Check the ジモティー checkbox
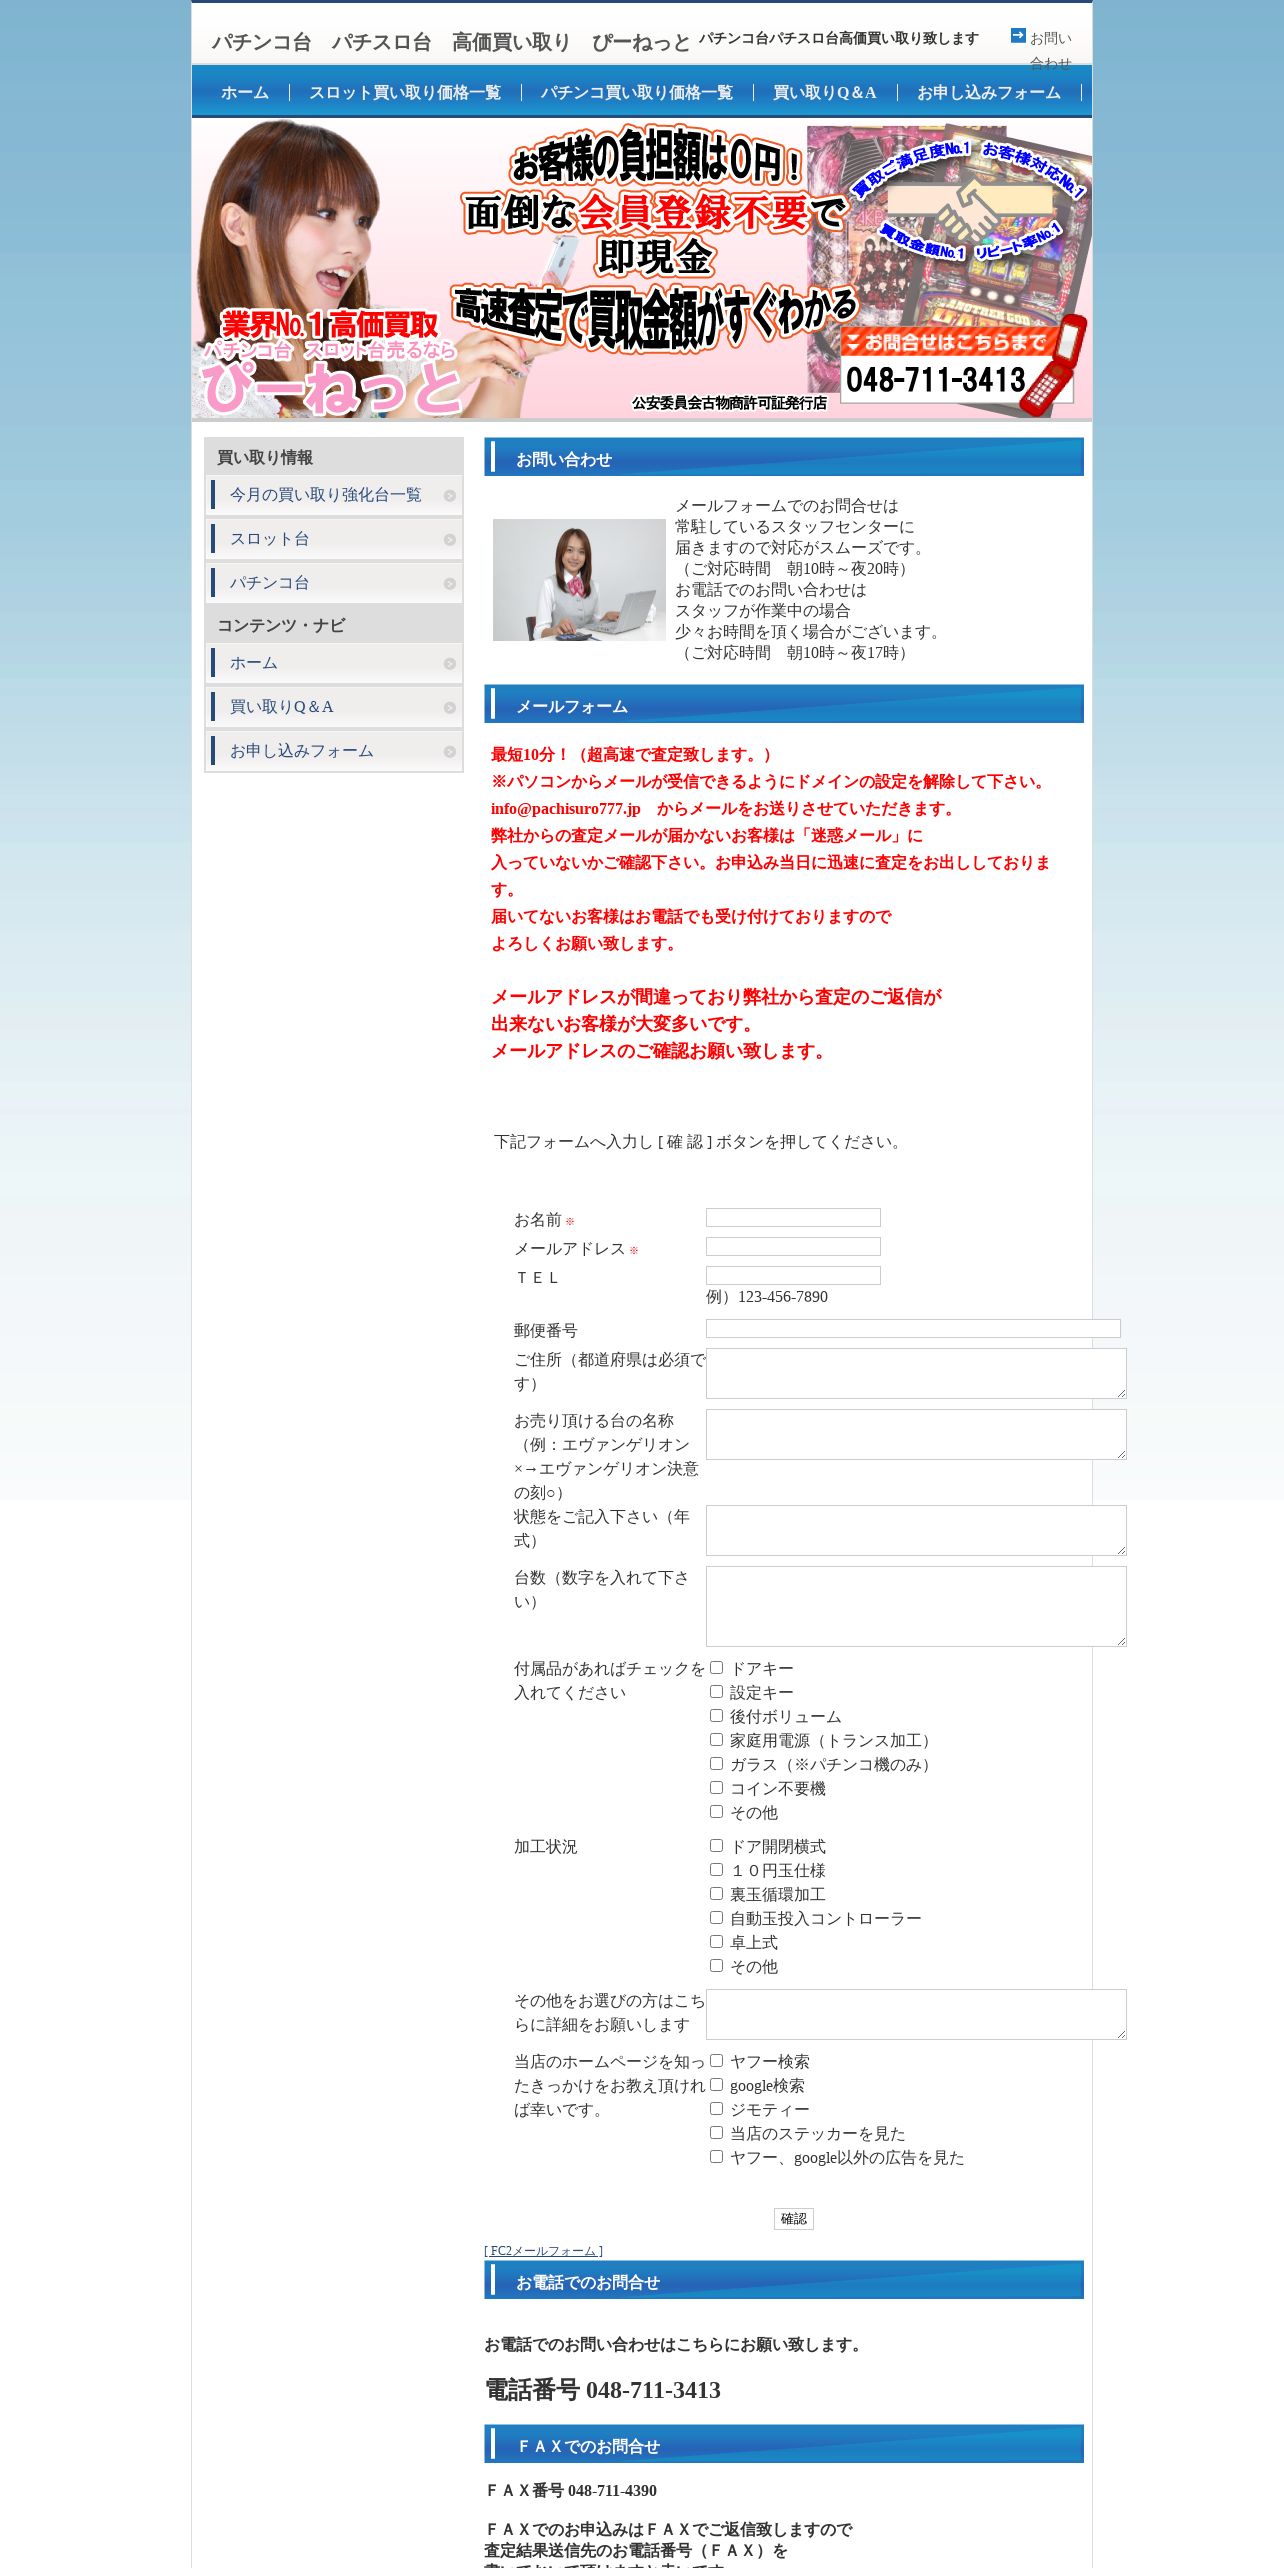This screenshot has height=2568, width=1284. 716,2108
